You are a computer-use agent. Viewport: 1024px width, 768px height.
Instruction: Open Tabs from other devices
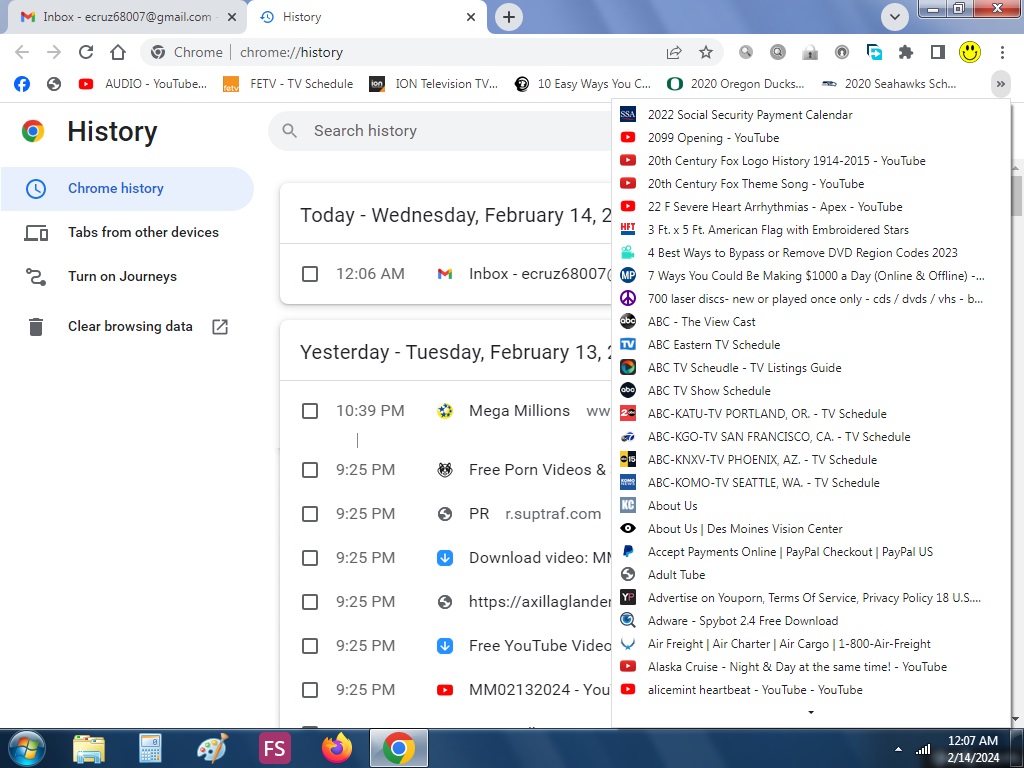point(127,232)
